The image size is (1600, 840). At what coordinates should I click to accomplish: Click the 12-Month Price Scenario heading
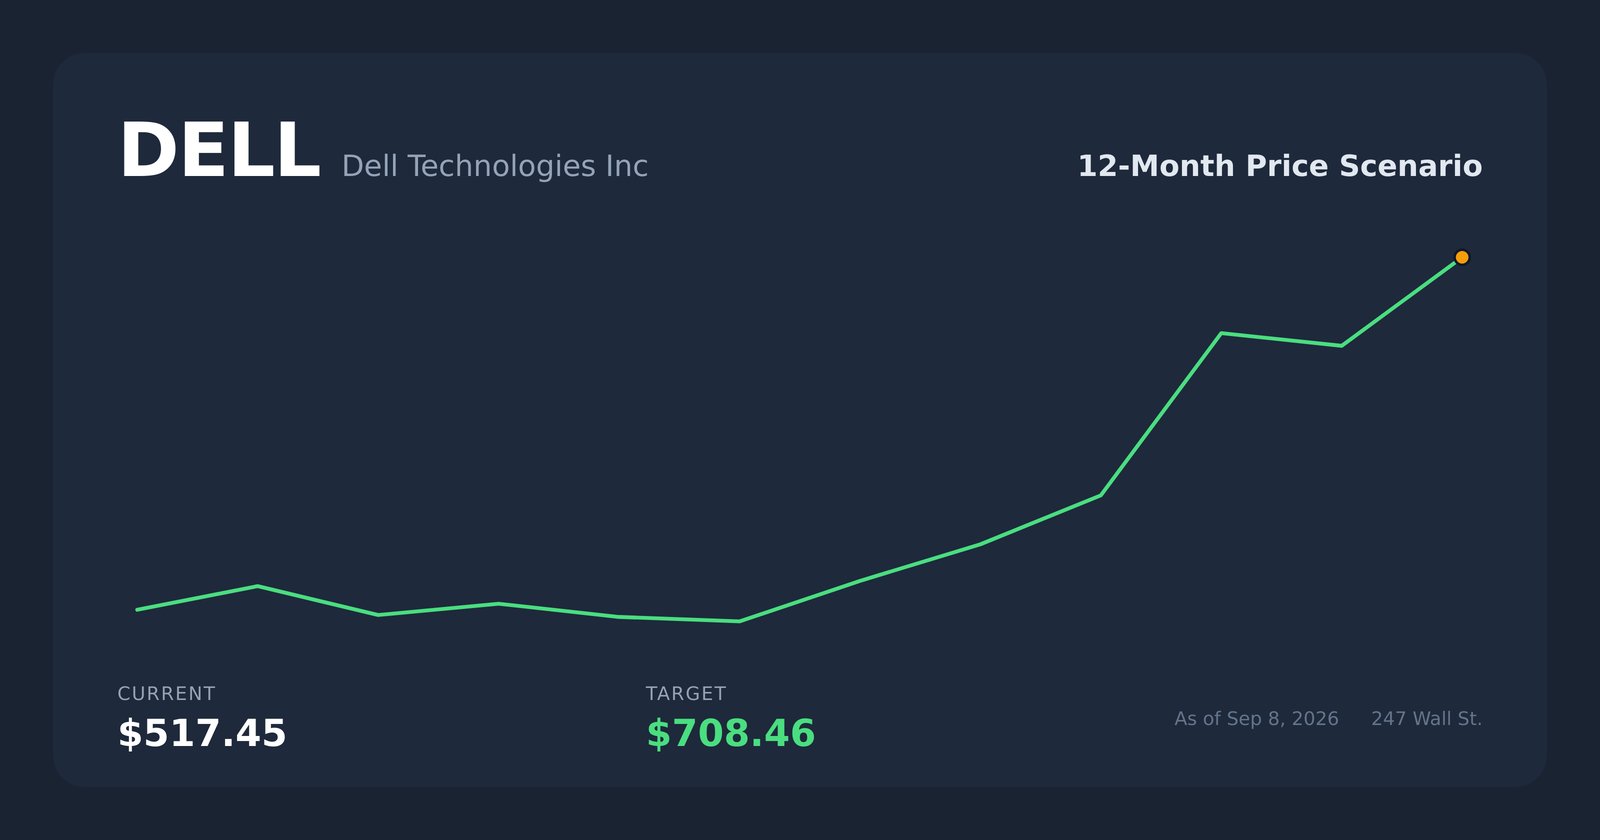point(1279,166)
